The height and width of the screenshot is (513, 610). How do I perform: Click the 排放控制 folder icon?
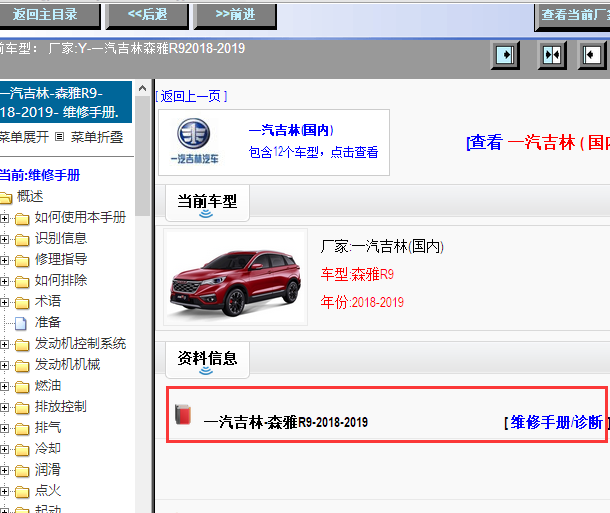22,408
